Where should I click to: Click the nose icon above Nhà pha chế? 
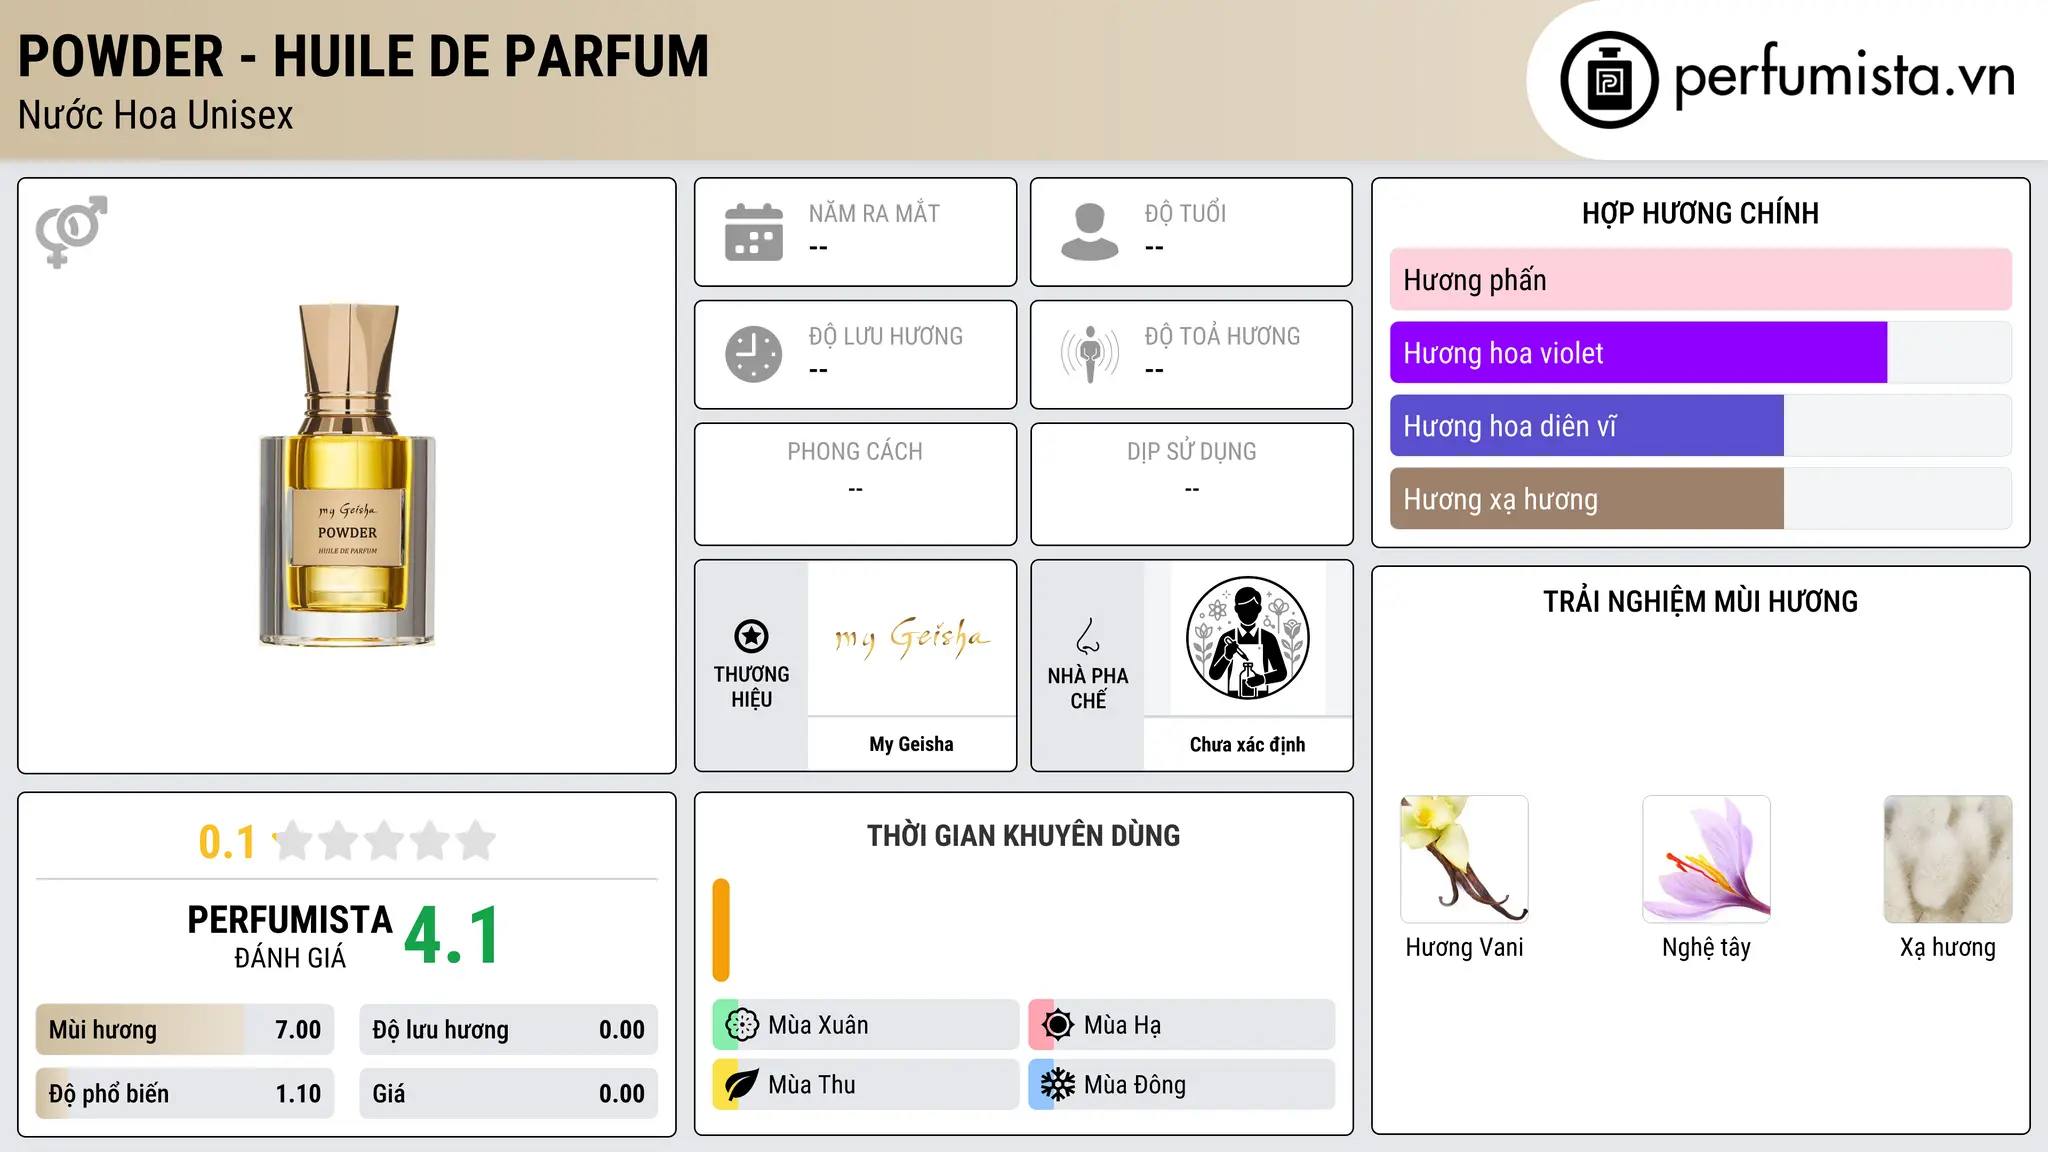1088,636
